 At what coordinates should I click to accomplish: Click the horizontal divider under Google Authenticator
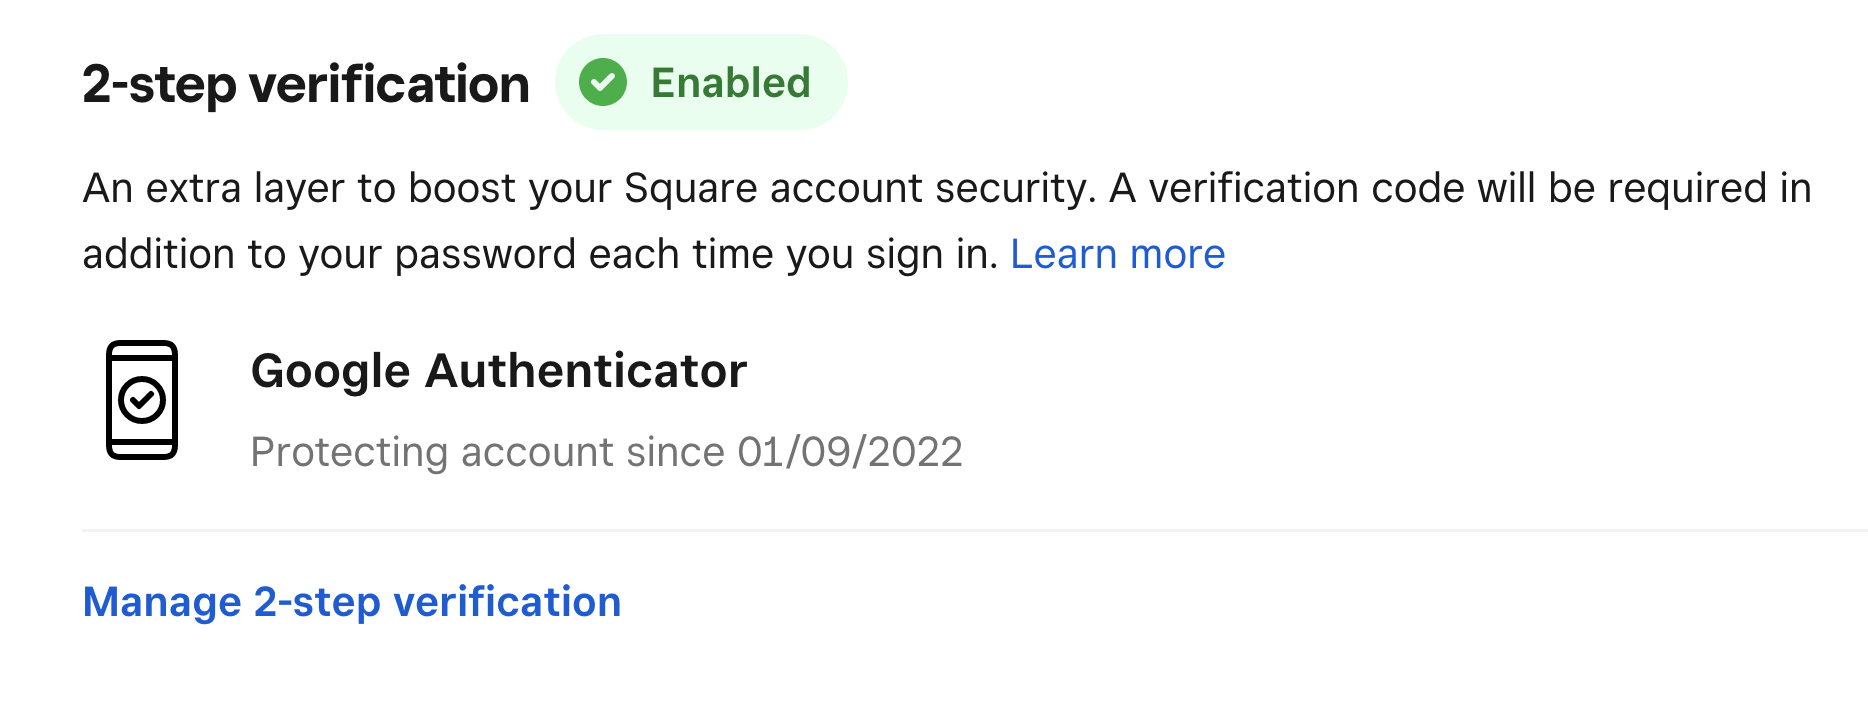coord(975,530)
